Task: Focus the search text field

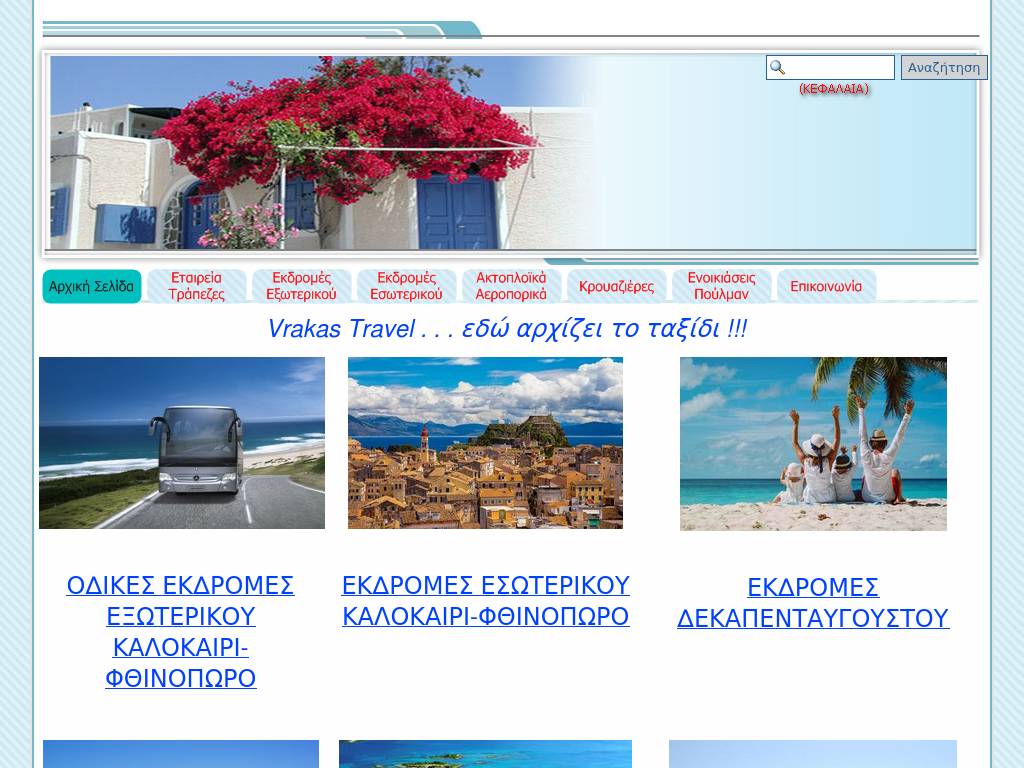Action: (830, 67)
